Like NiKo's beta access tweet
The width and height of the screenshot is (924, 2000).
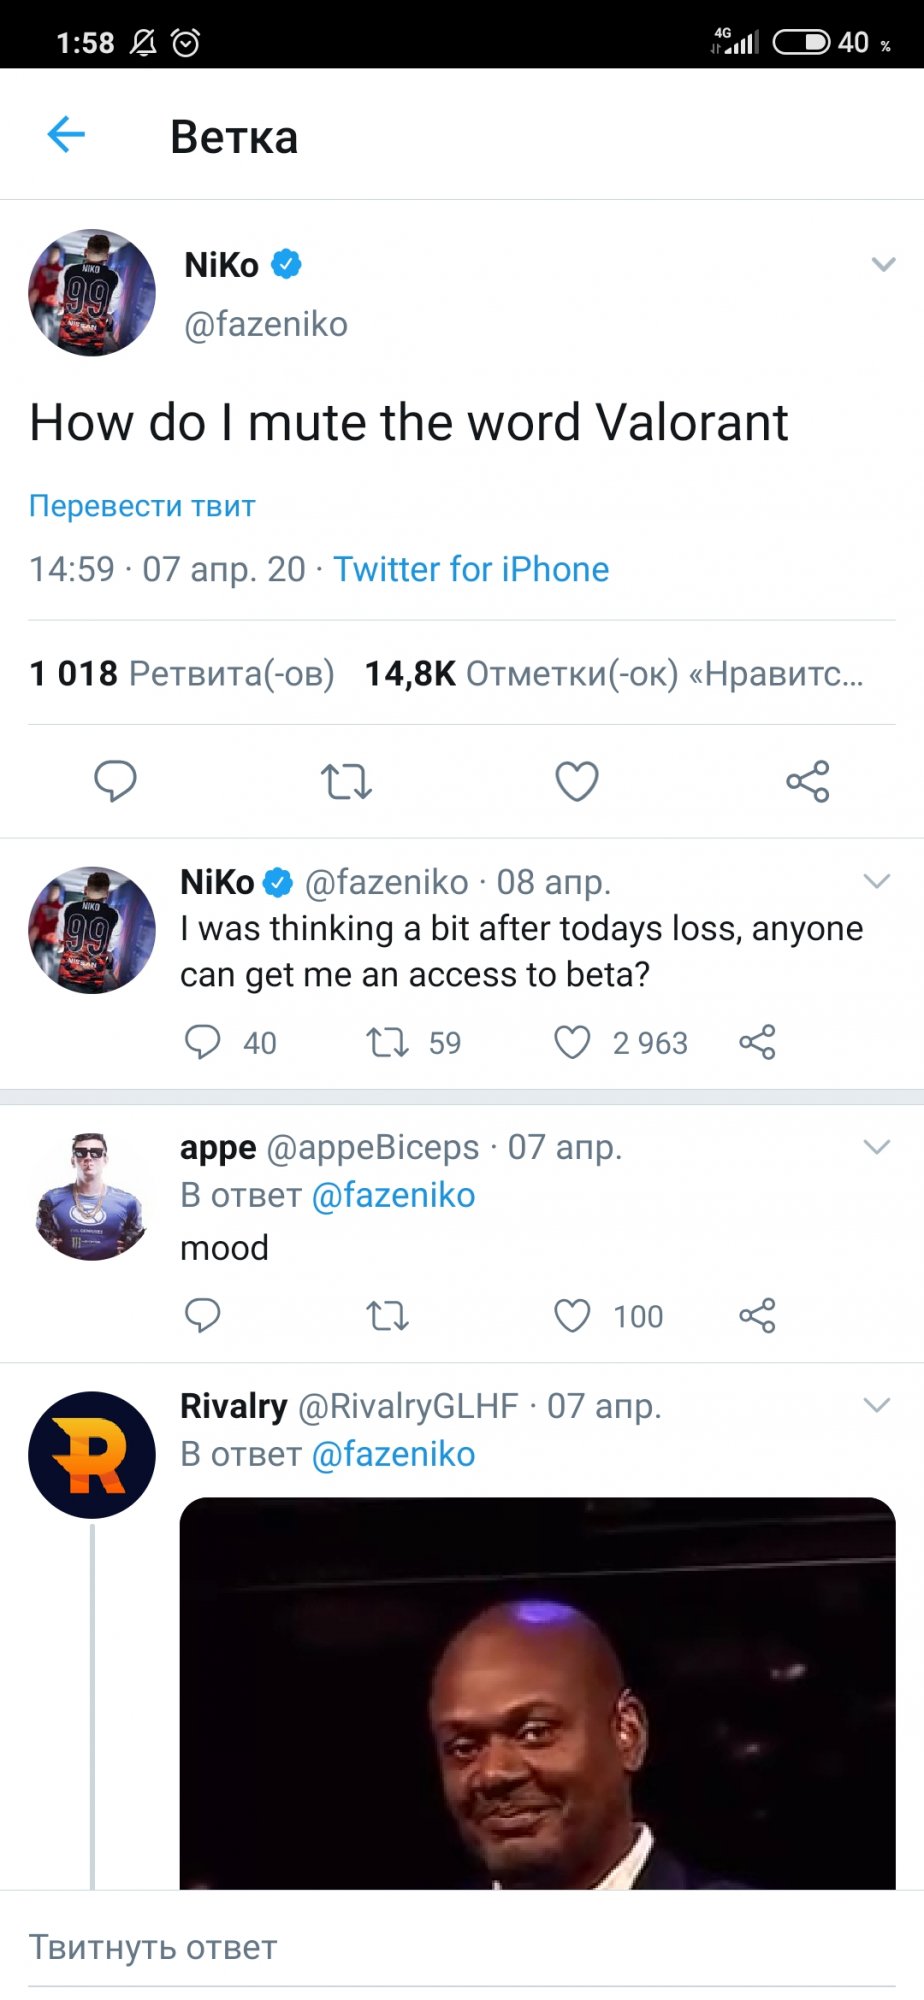(573, 1043)
